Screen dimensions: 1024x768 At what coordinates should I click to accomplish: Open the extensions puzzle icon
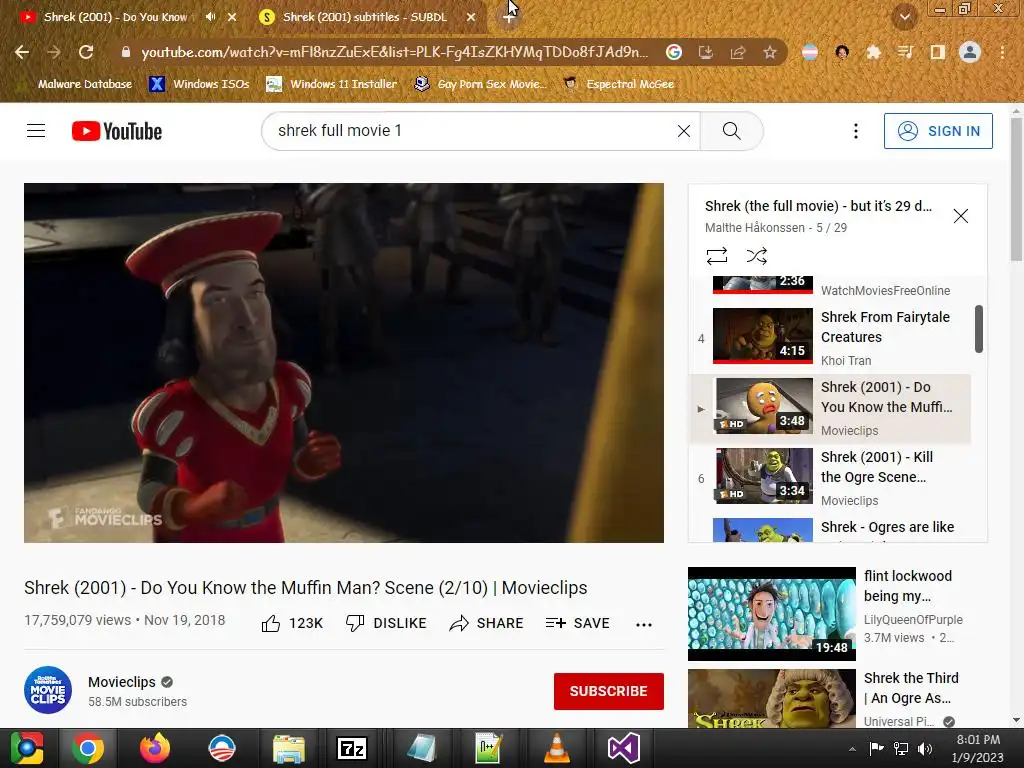873,52
